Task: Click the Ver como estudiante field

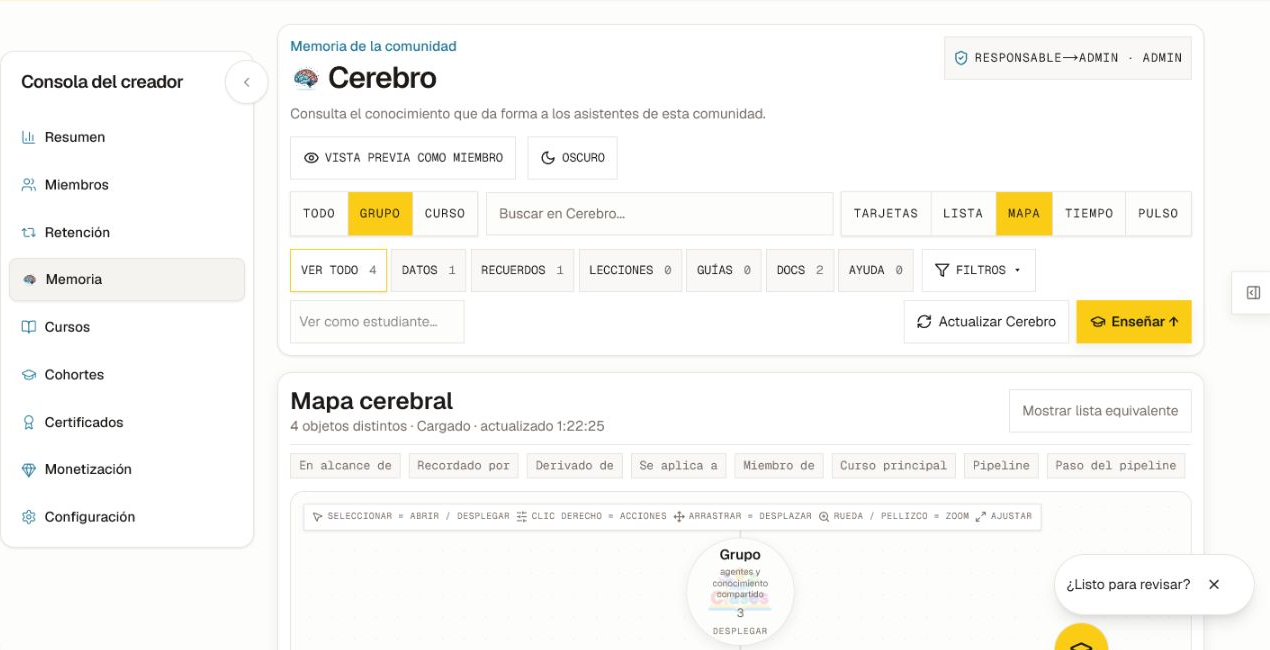Action: click(377, 322)
